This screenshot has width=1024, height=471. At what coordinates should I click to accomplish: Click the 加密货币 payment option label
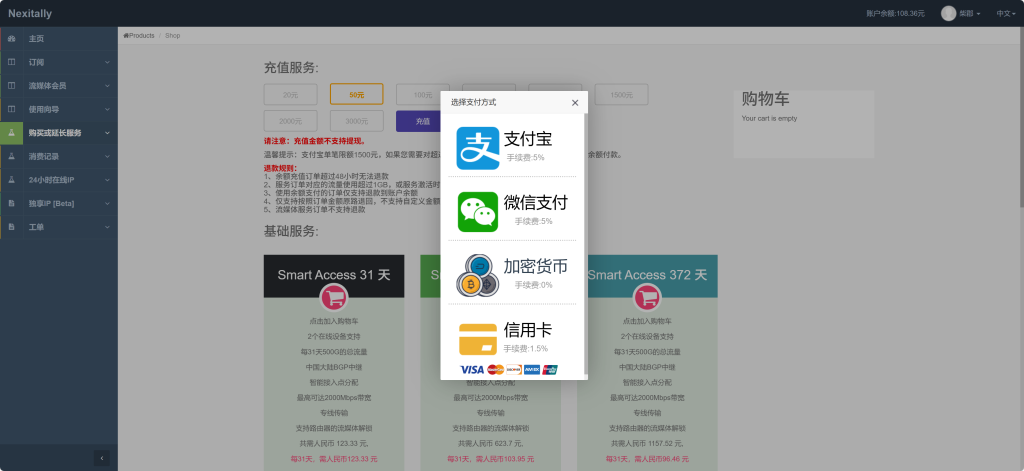coord(536,266)
